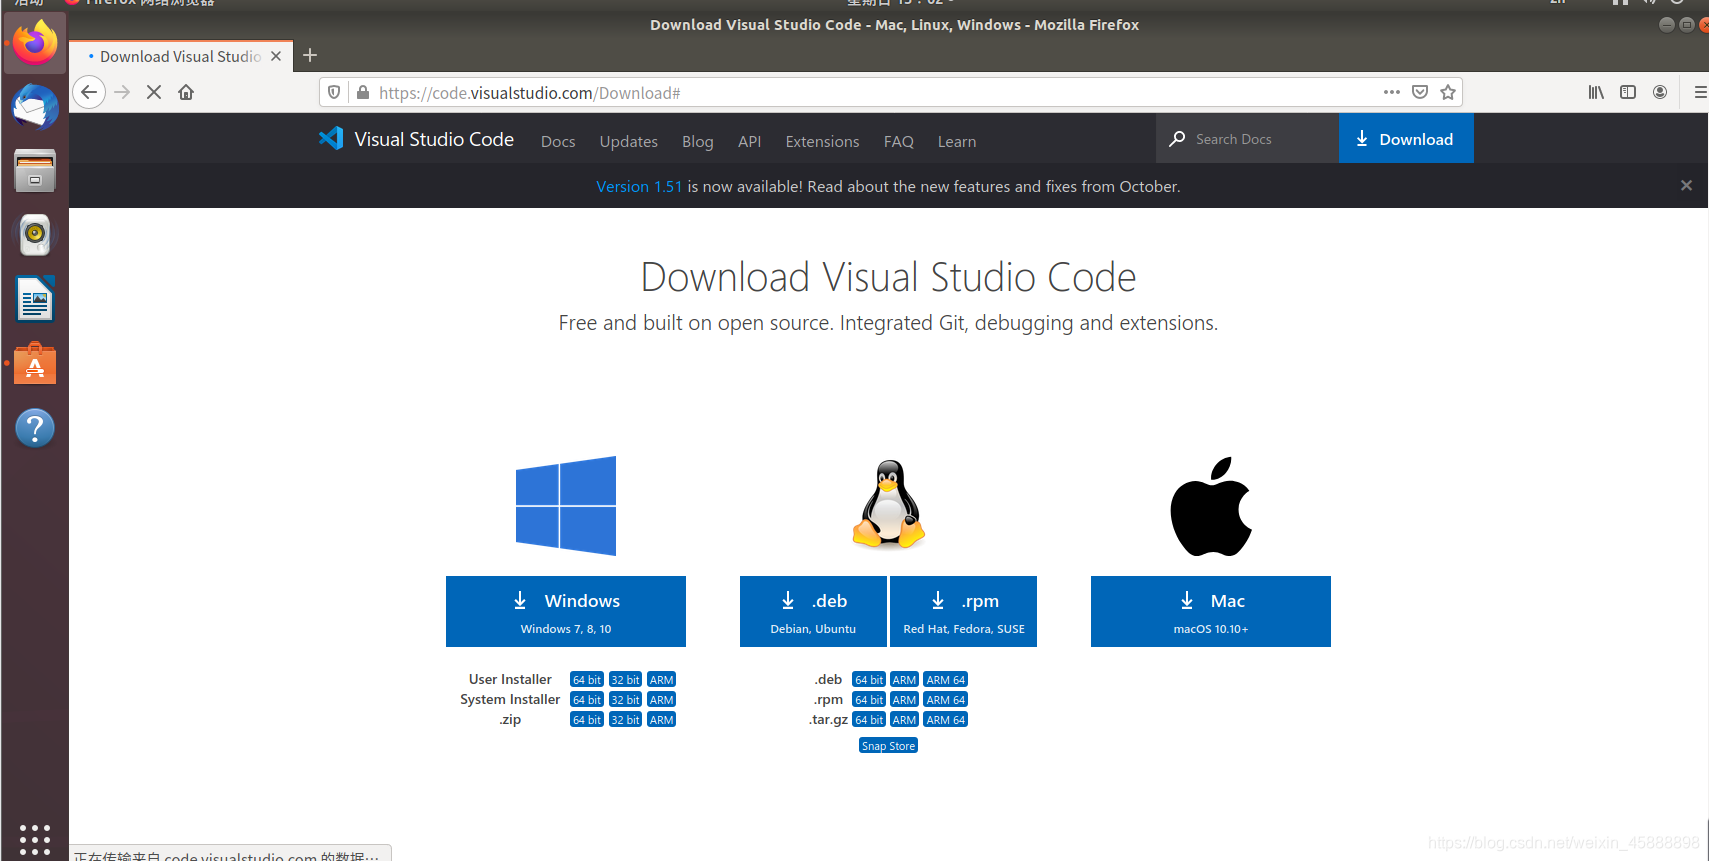1709x861 pixels.
Task: Get Linux .deb ARM link
Action: pos(905,680)
